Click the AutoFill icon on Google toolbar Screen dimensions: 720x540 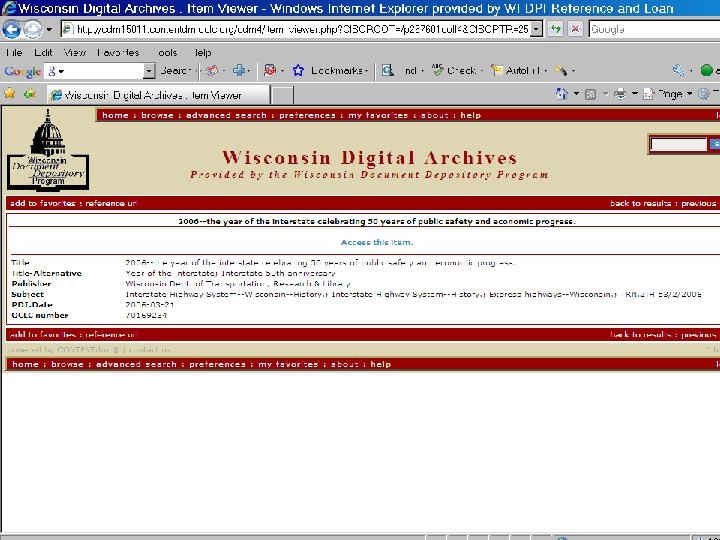tap(496, 70)
